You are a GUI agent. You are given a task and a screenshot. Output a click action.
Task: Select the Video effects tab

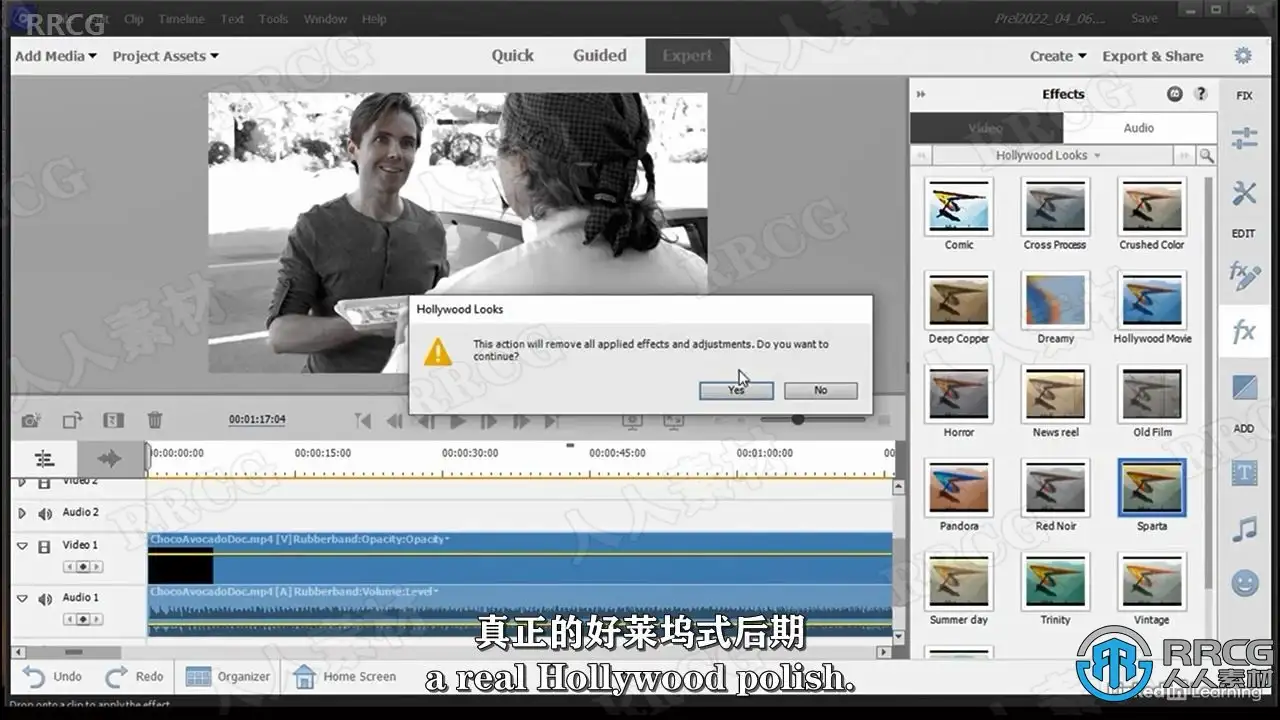[986, 128]
